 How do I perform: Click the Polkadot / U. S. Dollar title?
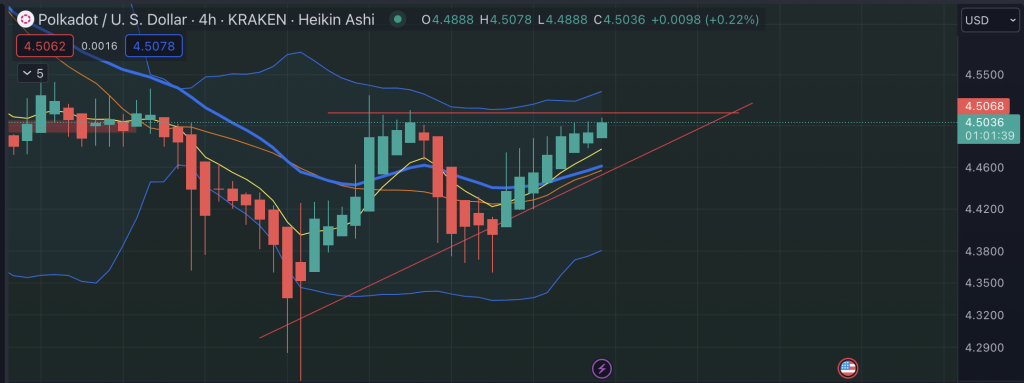[112, 20]
